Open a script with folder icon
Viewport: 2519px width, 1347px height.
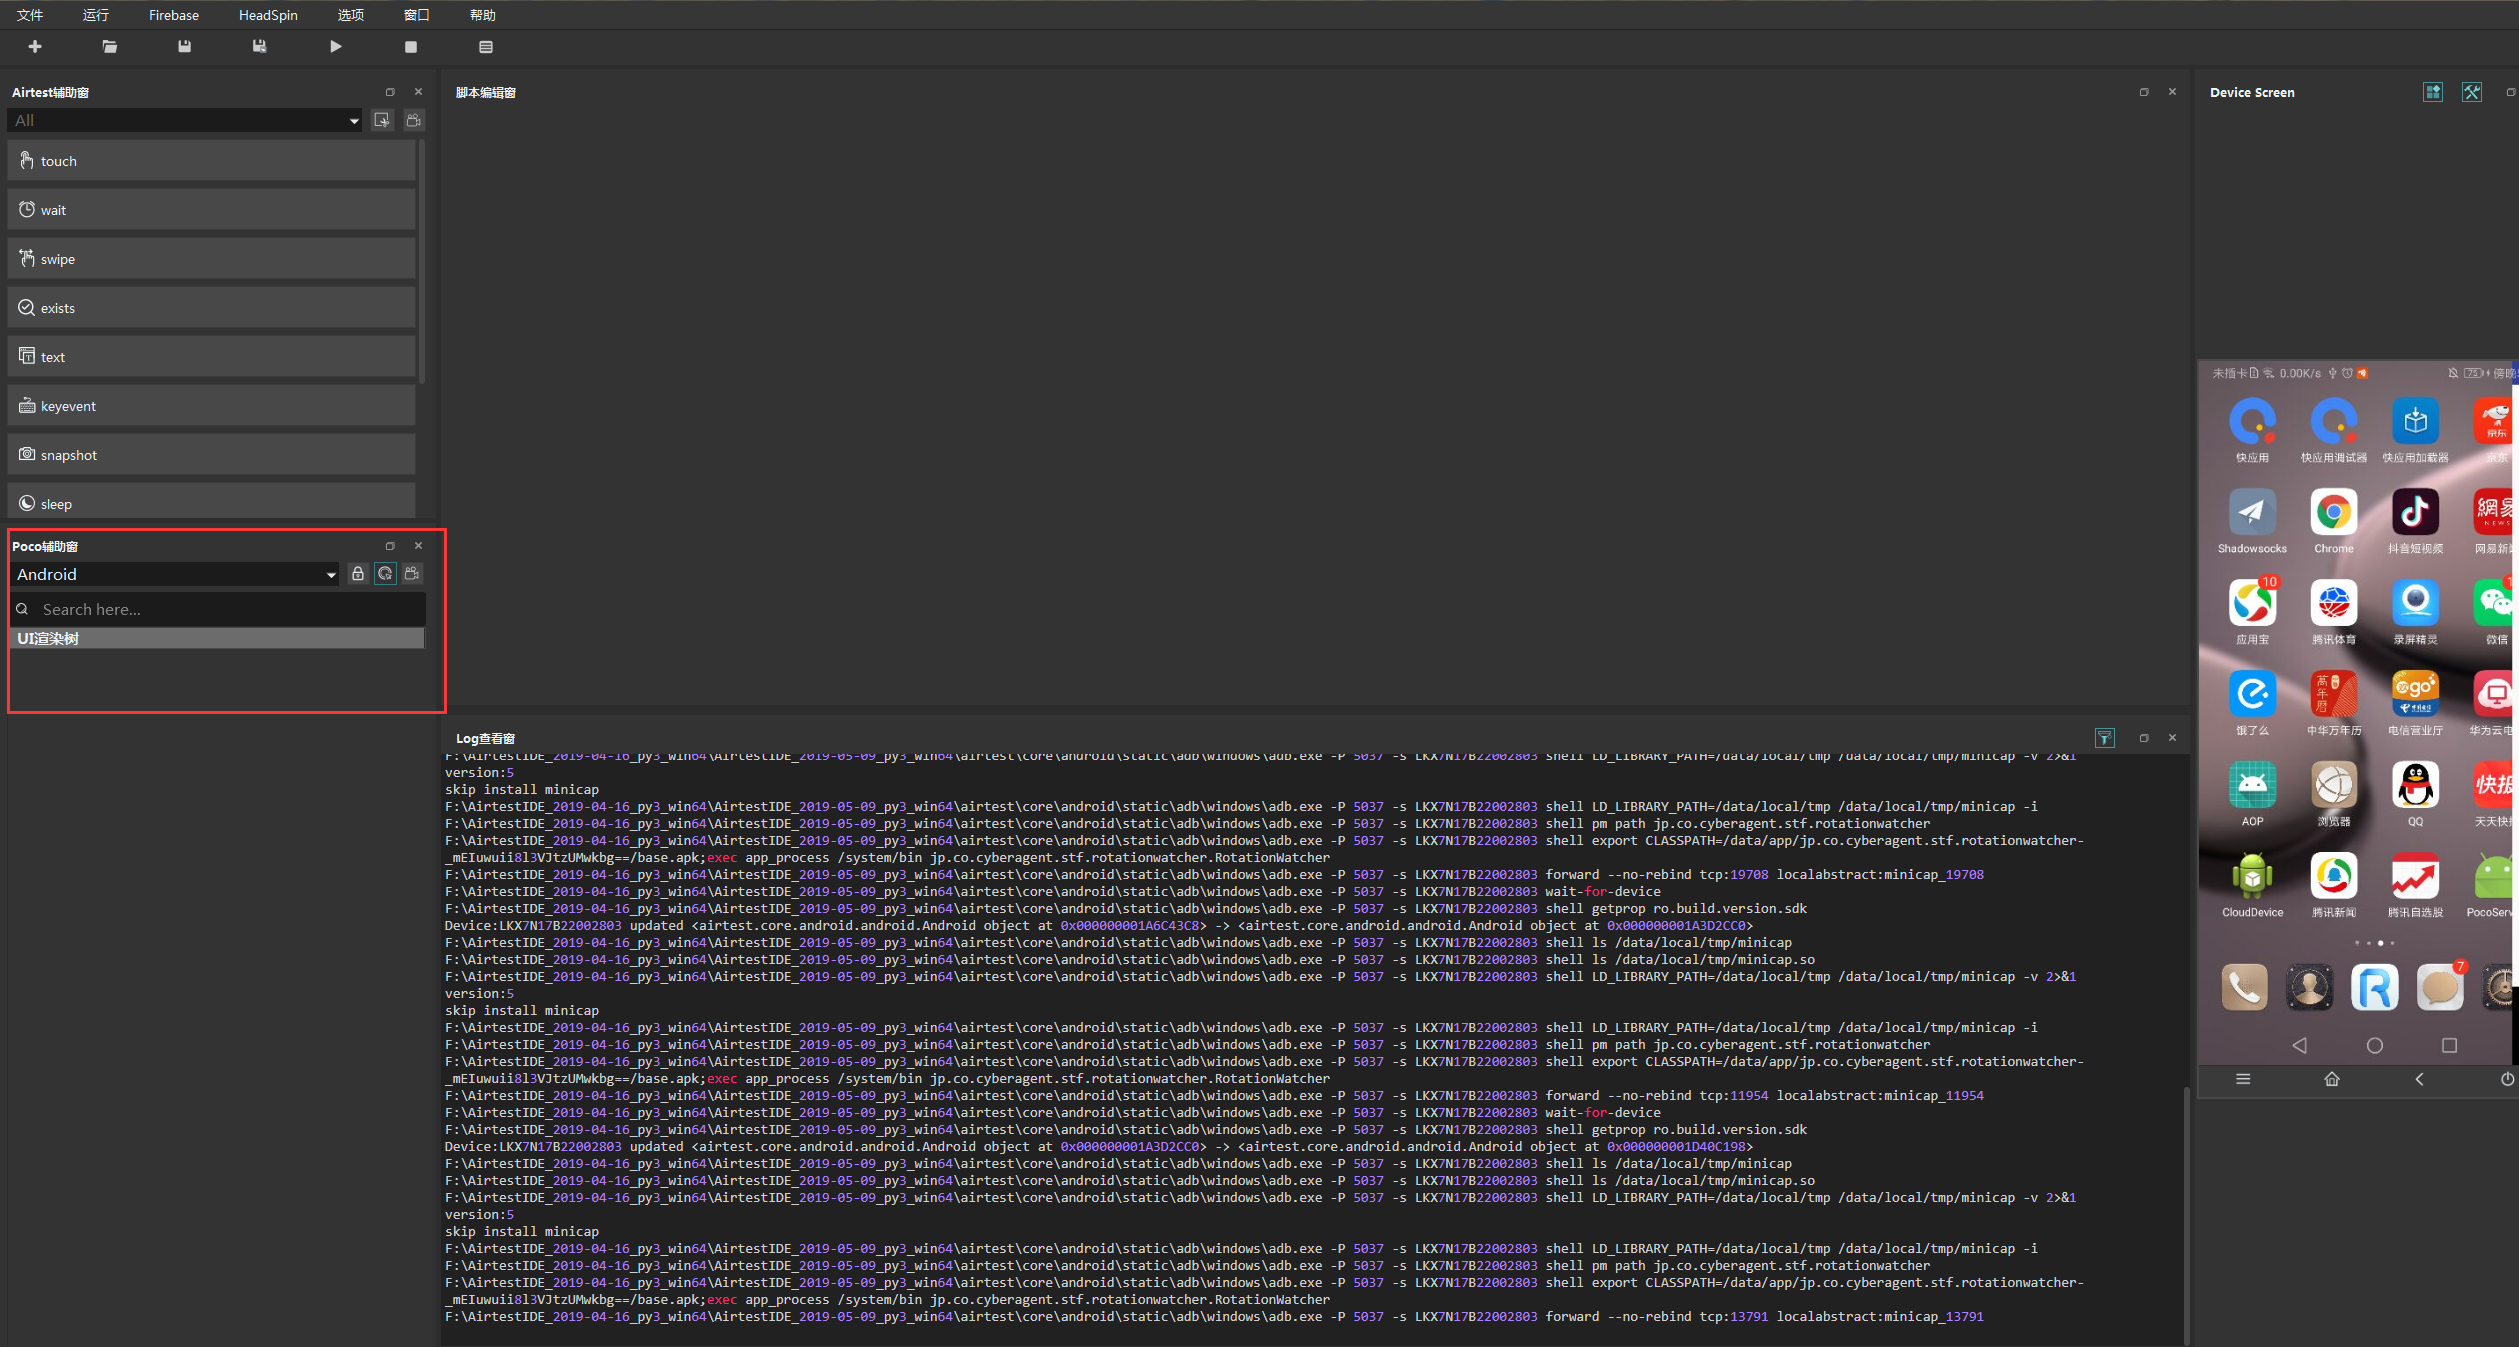click(x=110, y=47)
